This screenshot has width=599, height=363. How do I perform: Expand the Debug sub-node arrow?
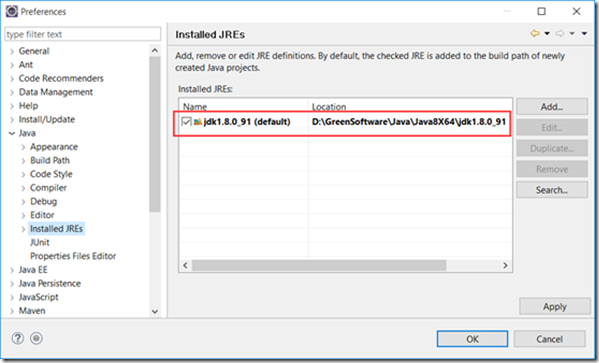coord(23,202)
